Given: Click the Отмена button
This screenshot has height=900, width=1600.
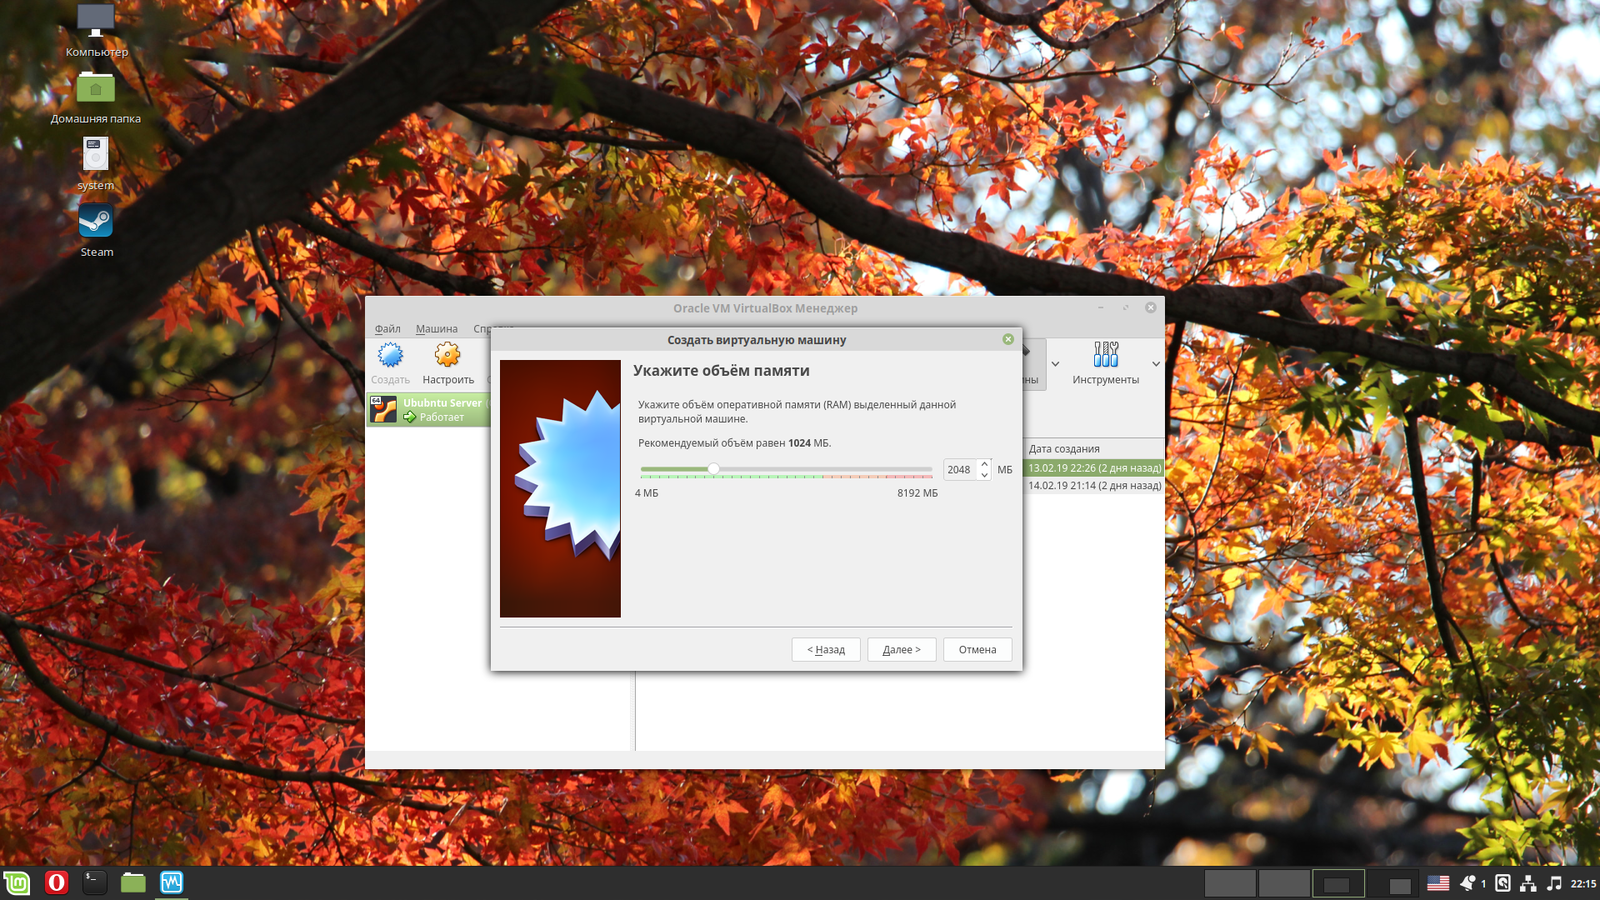Looking at the screenshot, I should 977,650.
